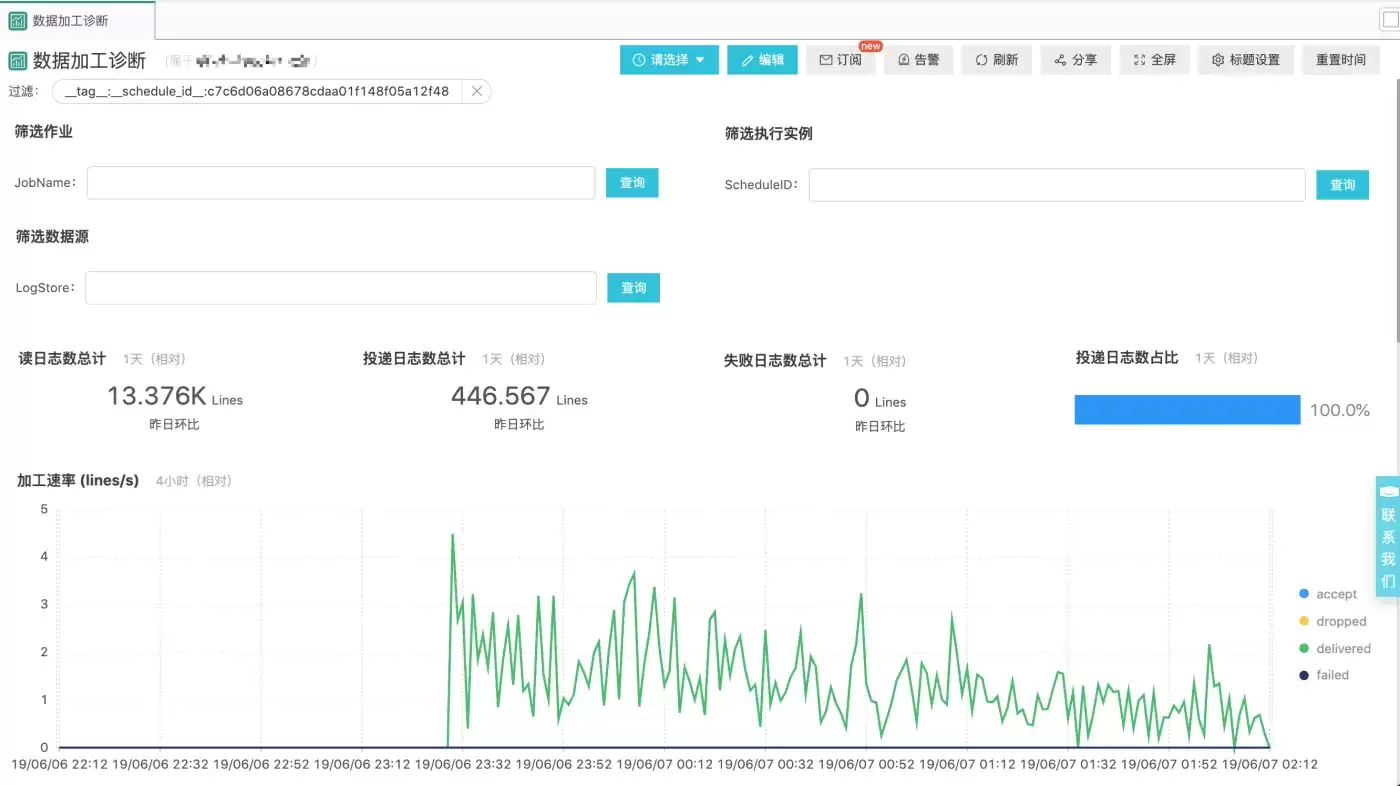This screenshot has height=786, width=1400.
Task: Click the 查询 button next to ScheduleID
Action: 1343,185
